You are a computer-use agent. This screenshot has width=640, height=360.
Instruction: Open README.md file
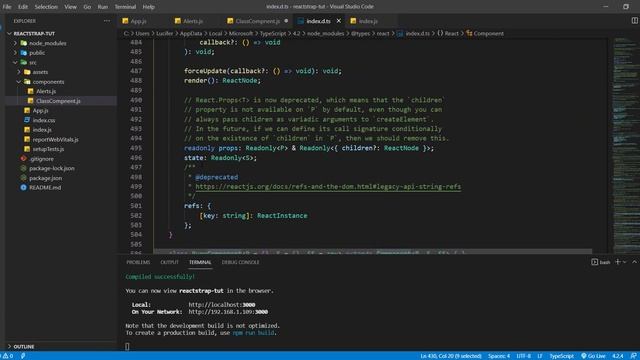pos(45,187)
